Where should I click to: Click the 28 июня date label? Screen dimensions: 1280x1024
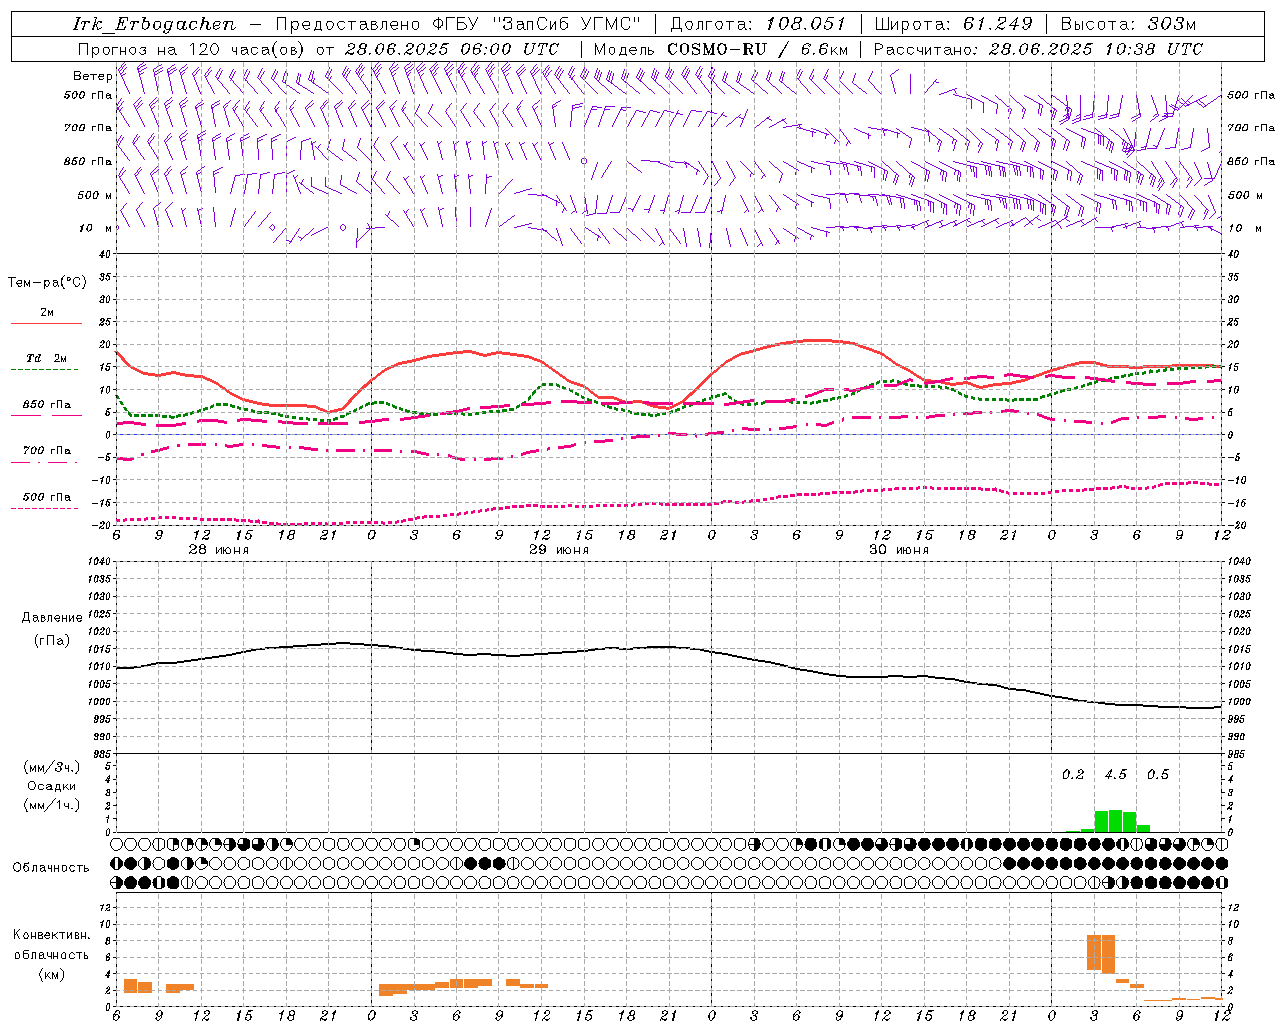(x=219, y=550)
